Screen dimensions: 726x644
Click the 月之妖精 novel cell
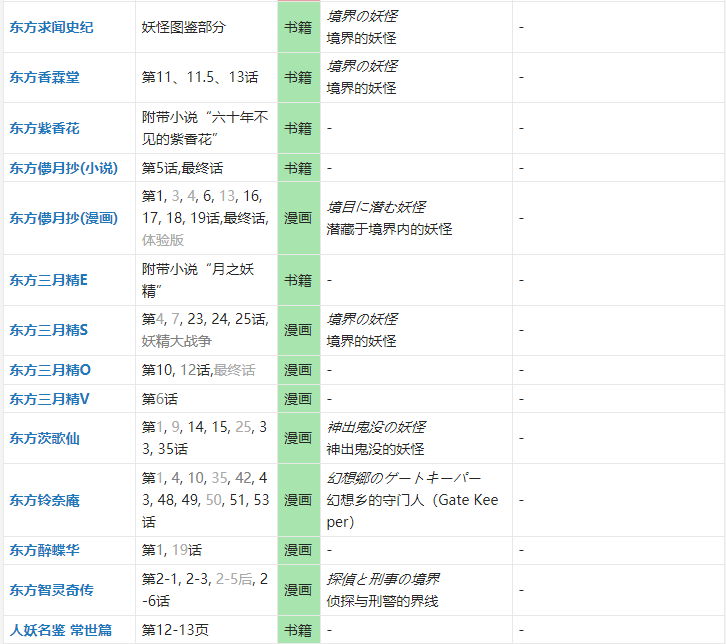(207, 280)
